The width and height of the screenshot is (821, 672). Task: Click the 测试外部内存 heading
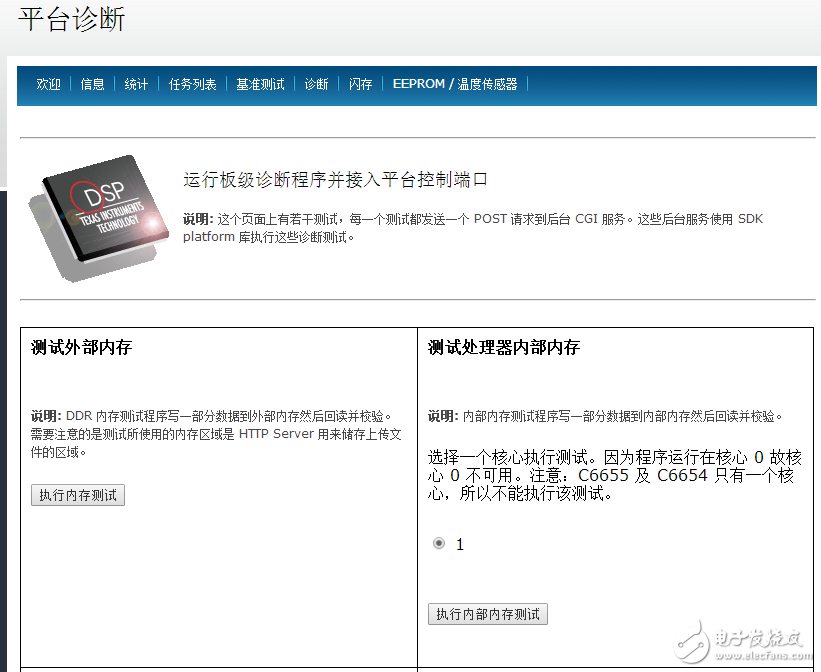click(81, 347)
